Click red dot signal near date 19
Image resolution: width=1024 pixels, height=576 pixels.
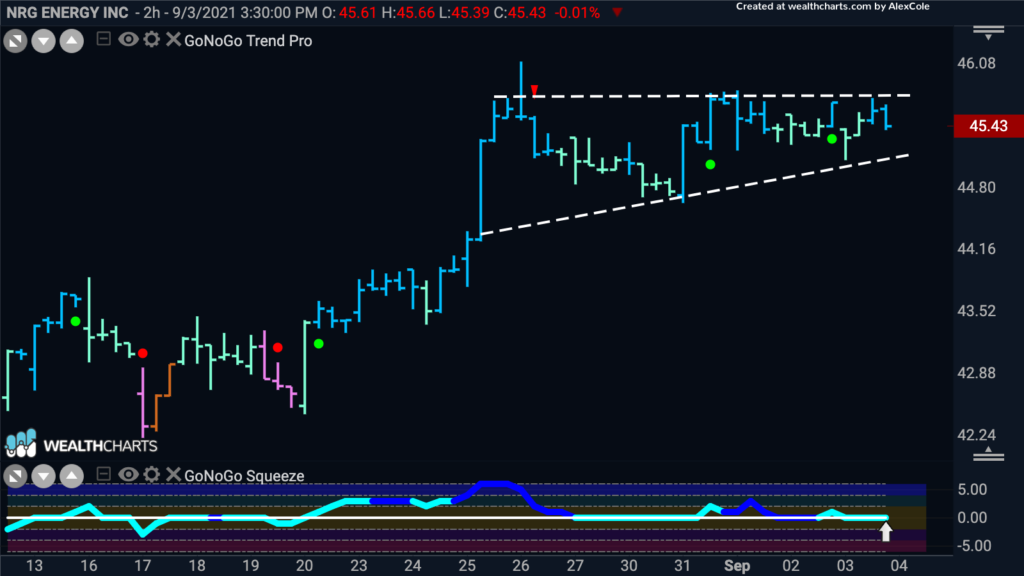point(278,347)
